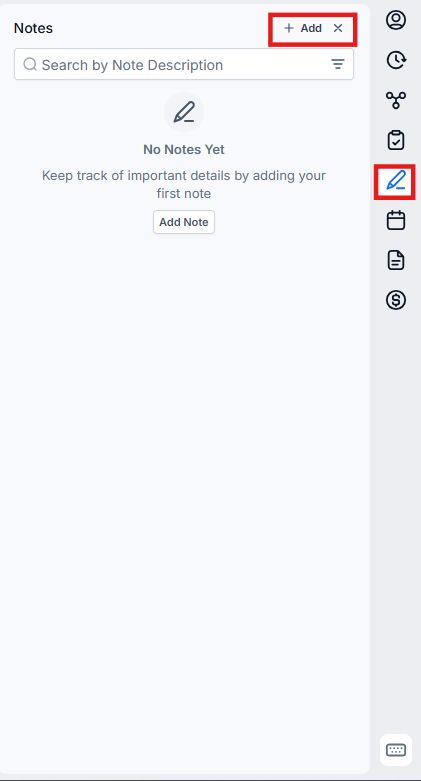This screenshot has width=421, height=781.
Task: Click the No Notes Yet heading text
Action: [x=184, y=149]
